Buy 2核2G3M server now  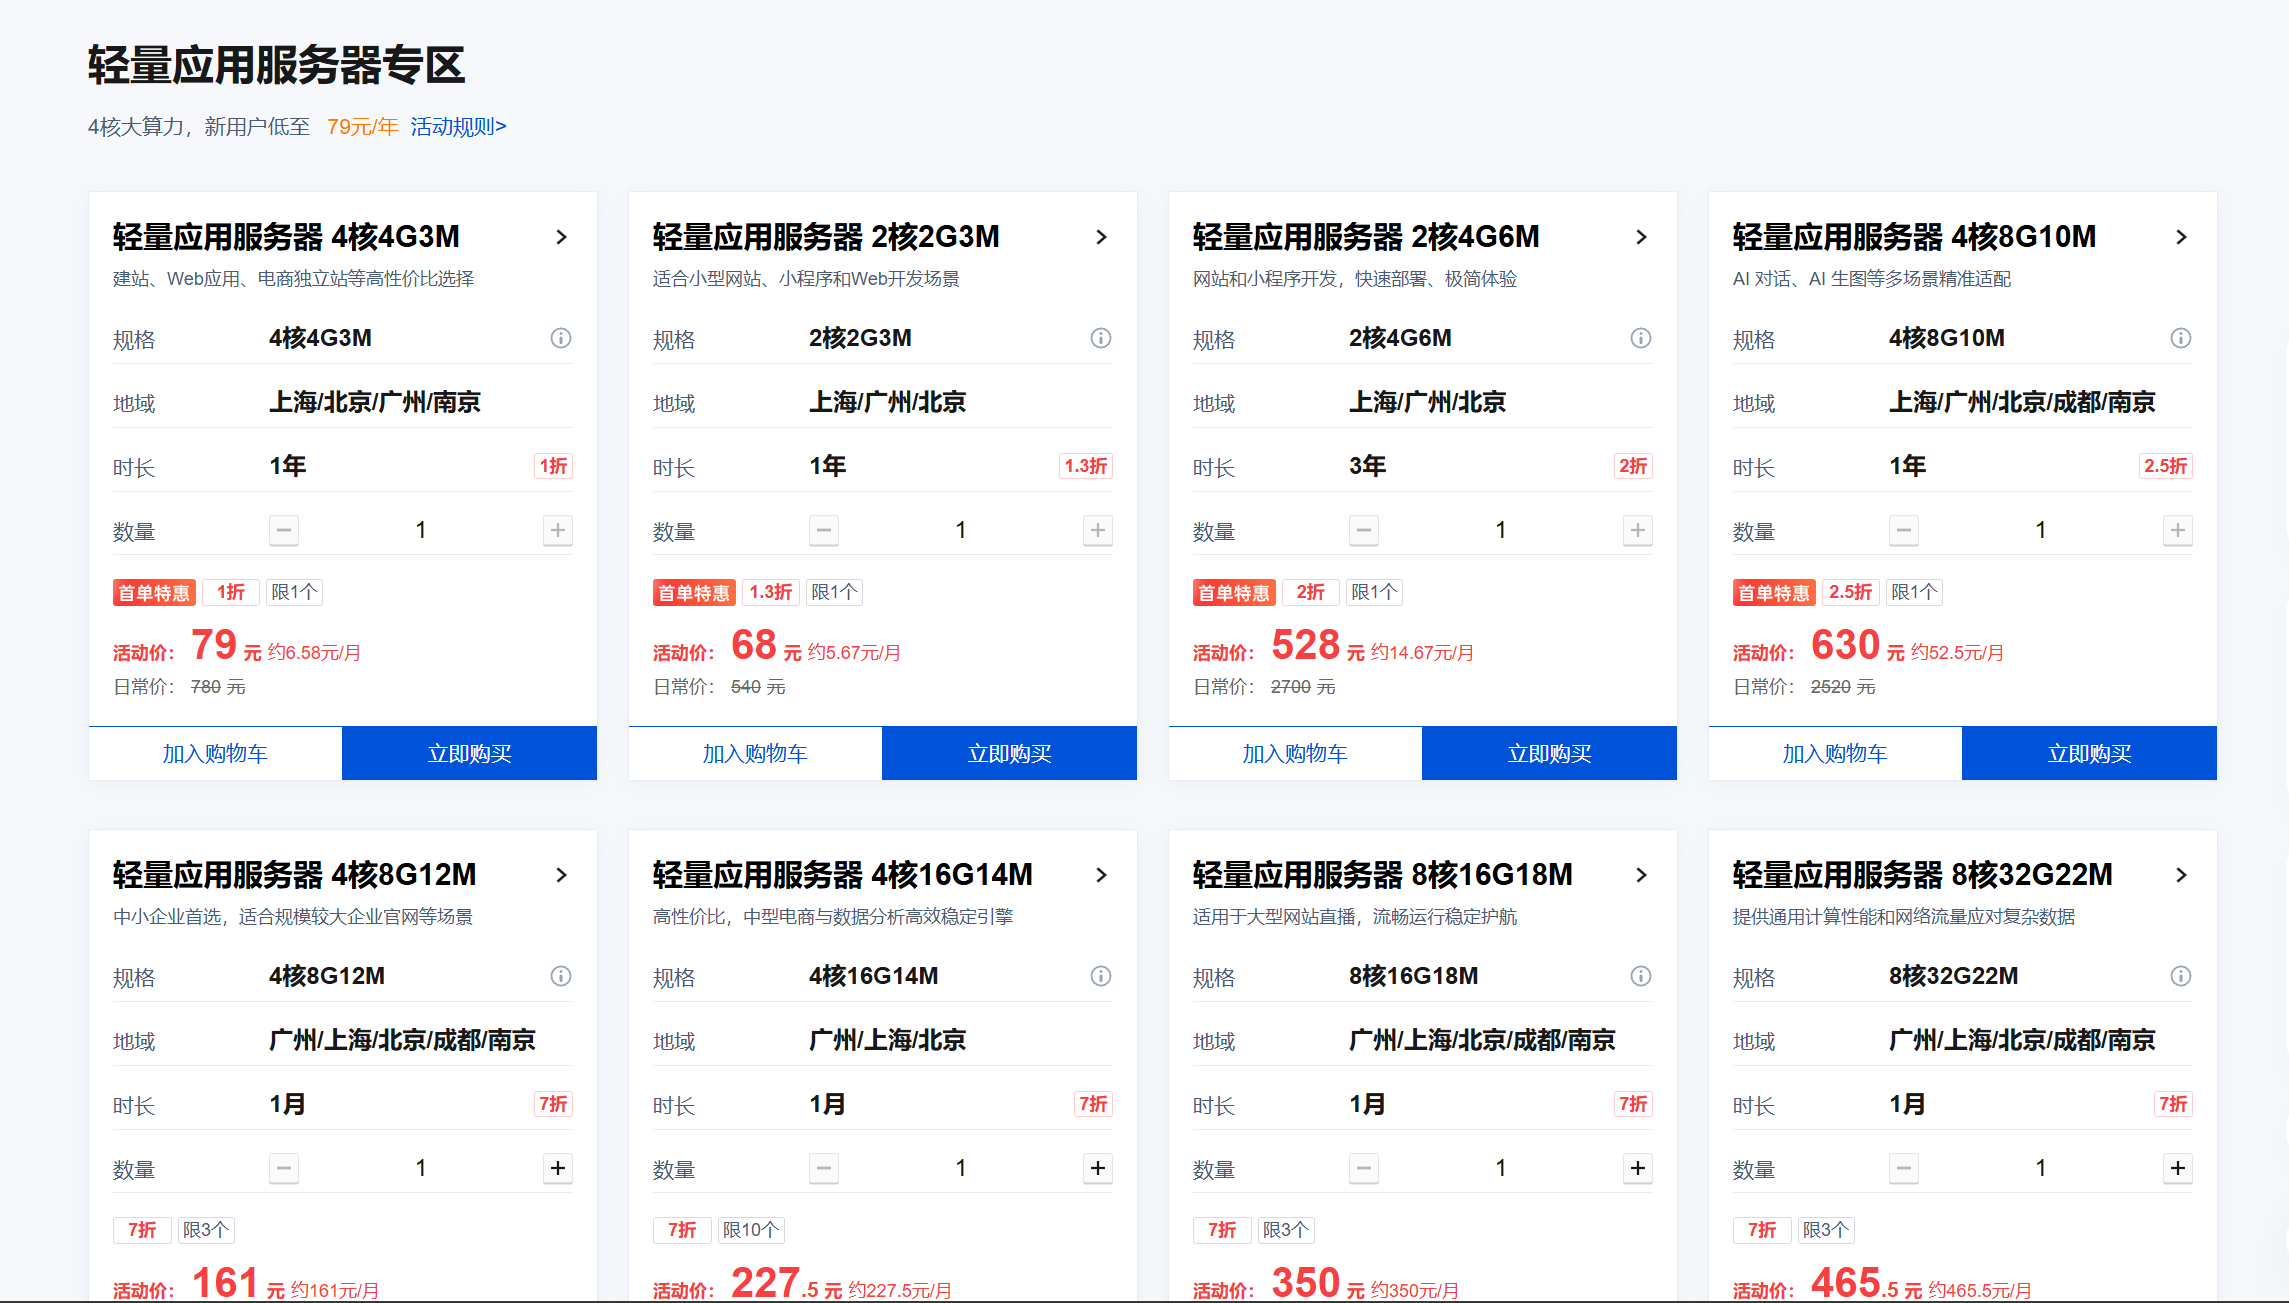(x=1009, y=753)
